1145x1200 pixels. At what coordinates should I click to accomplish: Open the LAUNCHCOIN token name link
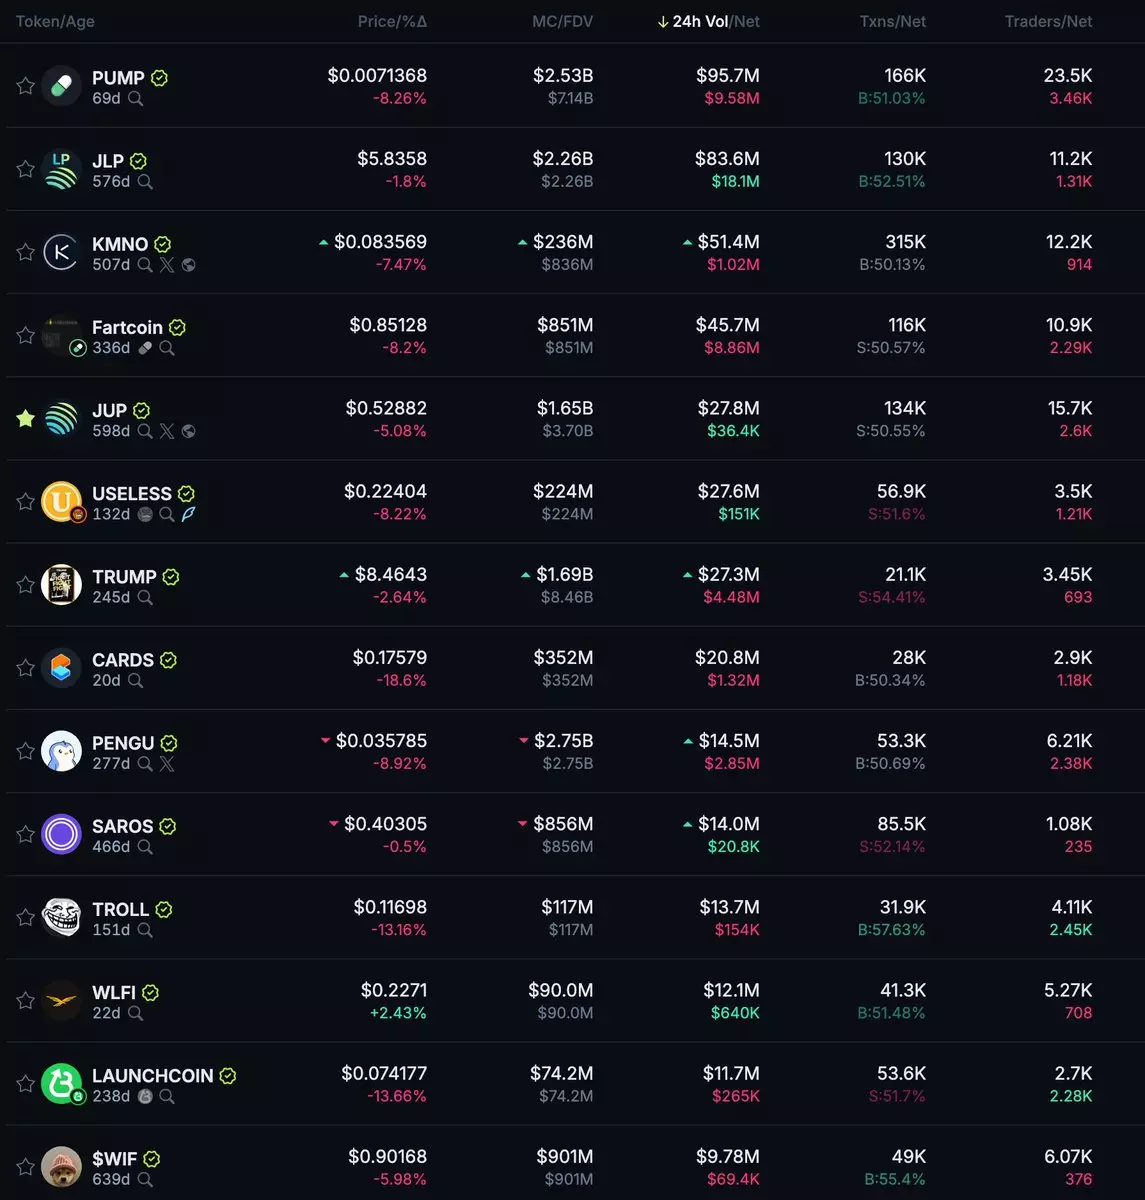152,1076
